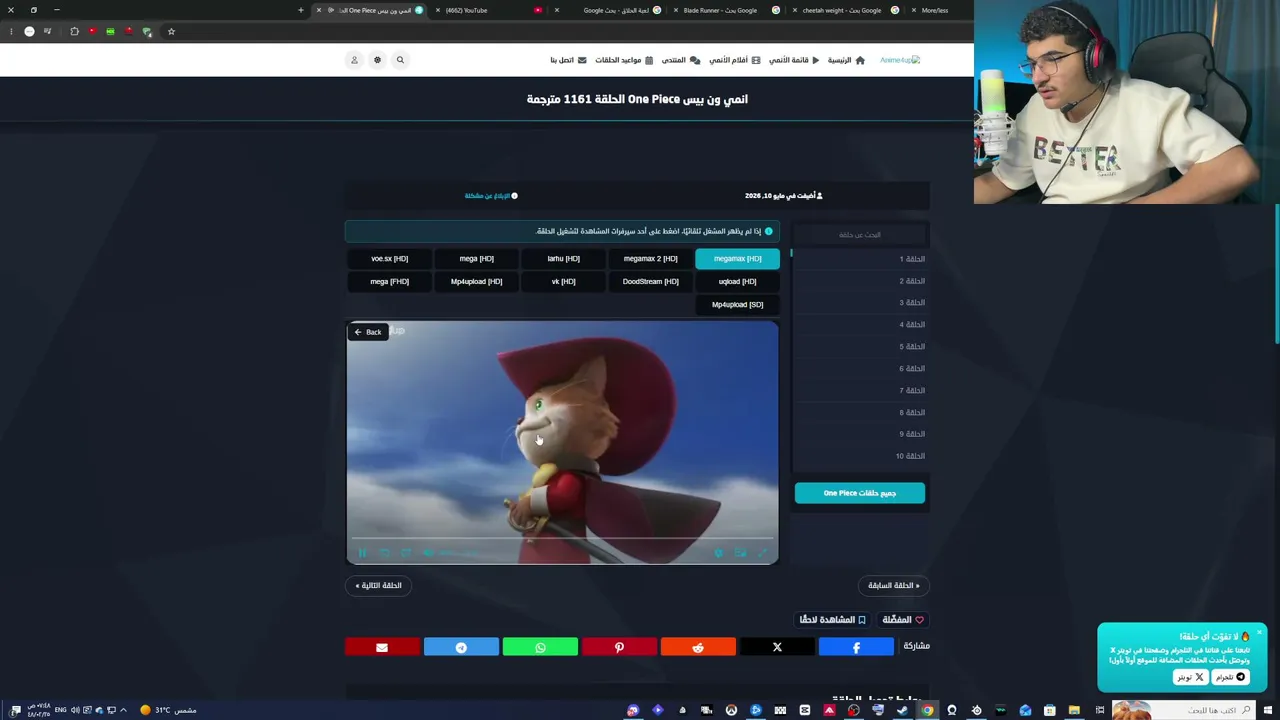This screenshot has width=1280, height=720.
Task: Go to the previous episode (الحلقة السابقة)
Action: pyautogui.click(x=894, y=586)
